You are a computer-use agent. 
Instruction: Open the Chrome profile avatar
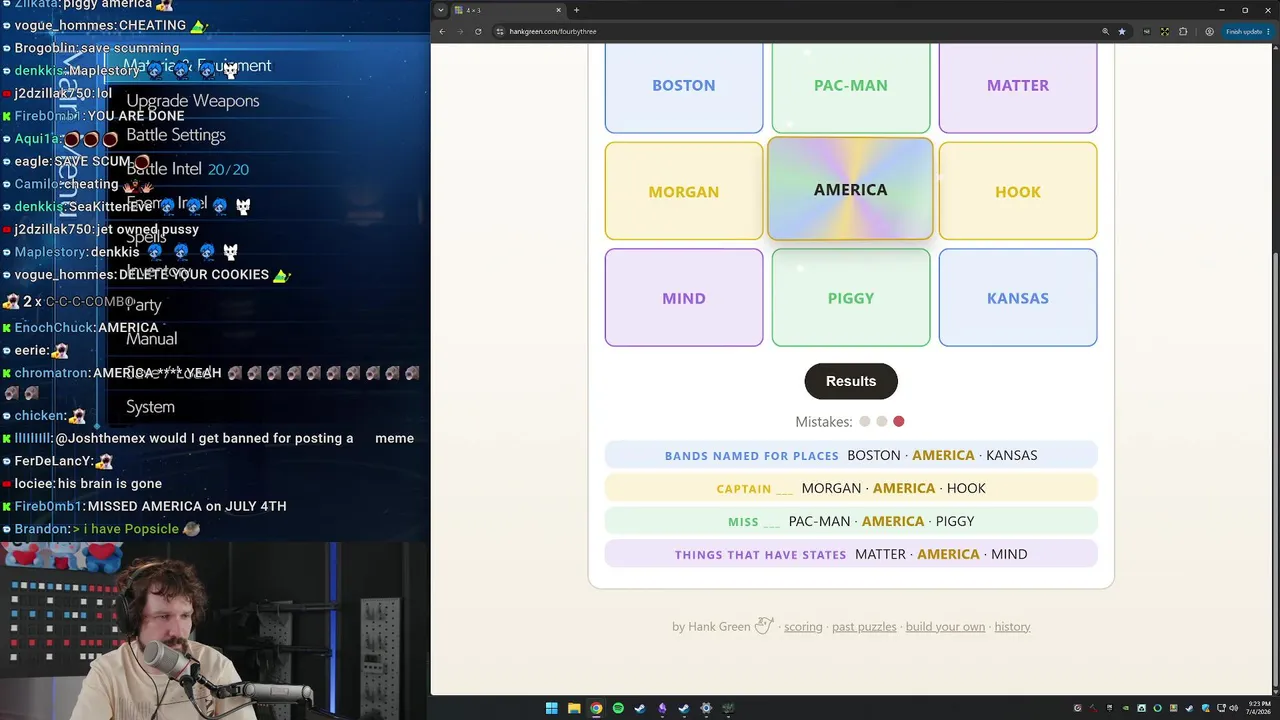point(1209,31)
